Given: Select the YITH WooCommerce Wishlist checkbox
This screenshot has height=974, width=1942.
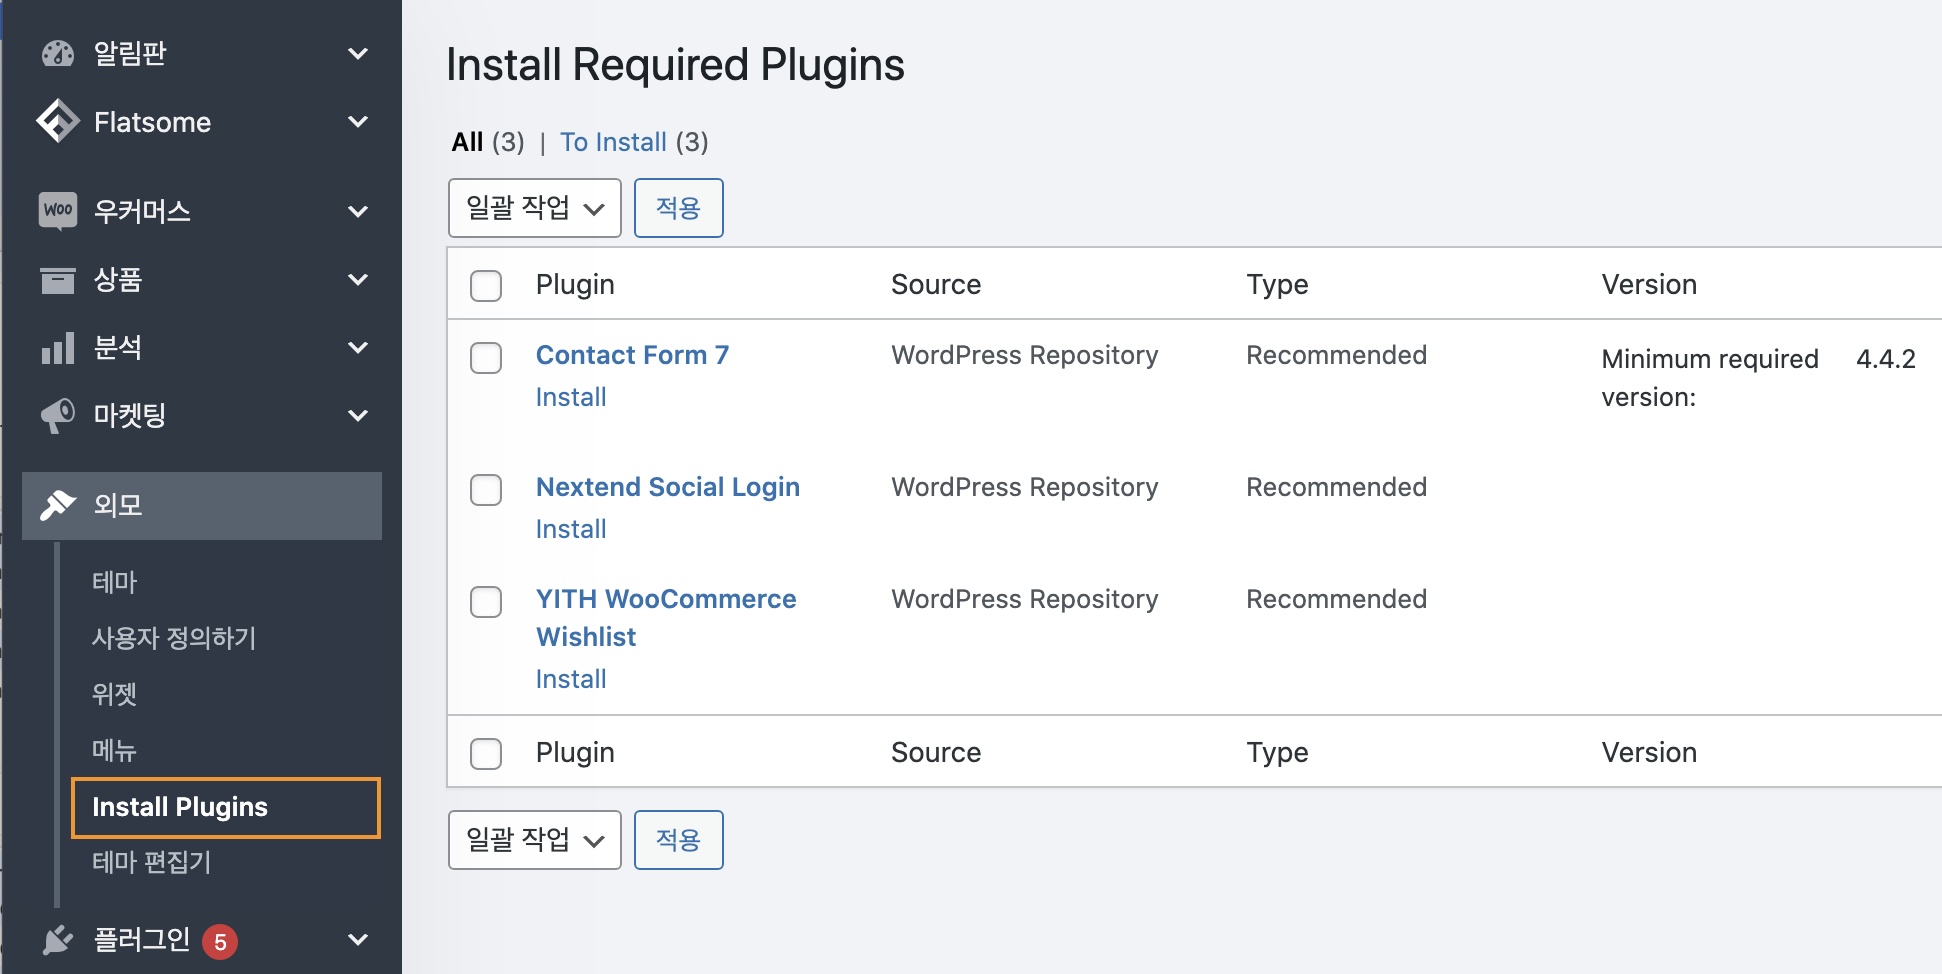Looking at the screenshot, I should (x=486, y=602).
